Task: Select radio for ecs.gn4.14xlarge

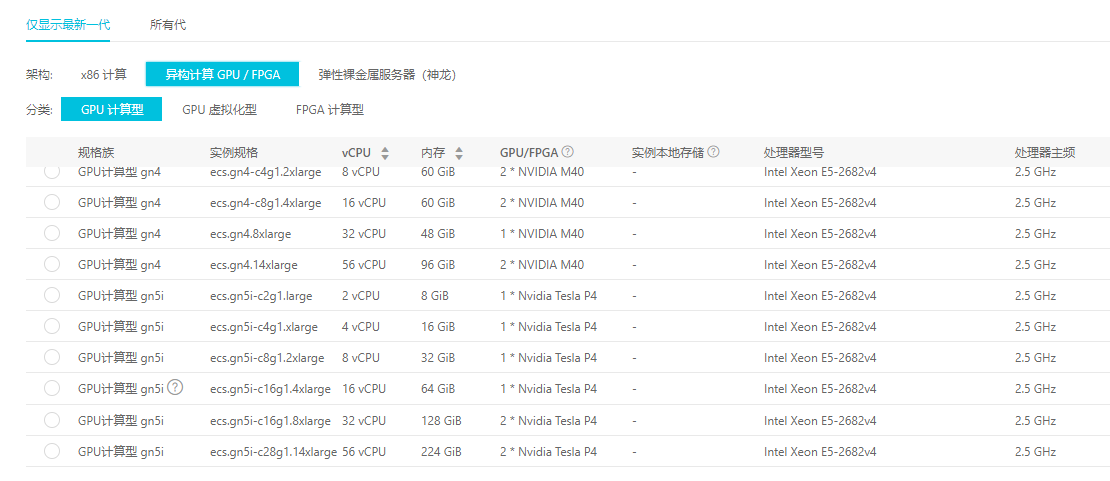Action: point(52,264)
